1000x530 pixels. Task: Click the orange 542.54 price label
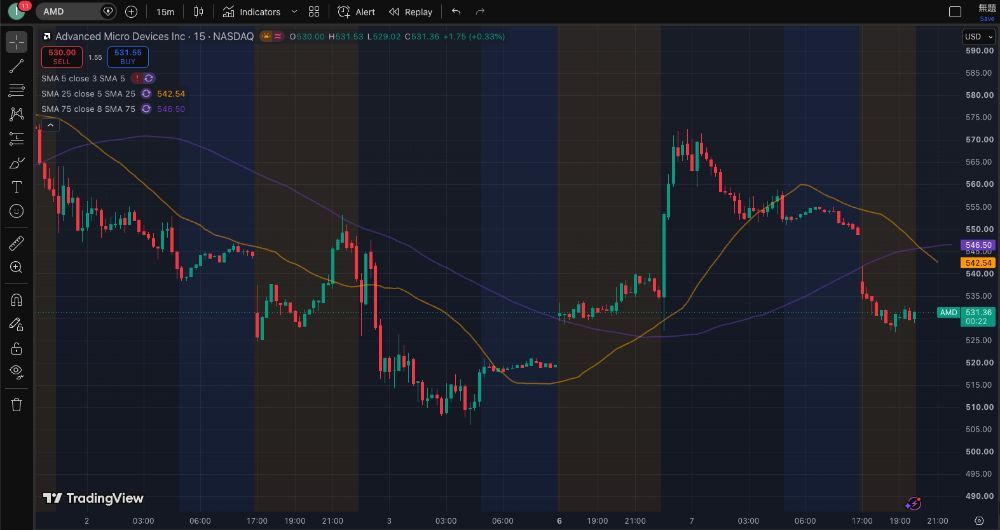click(978, 263)
